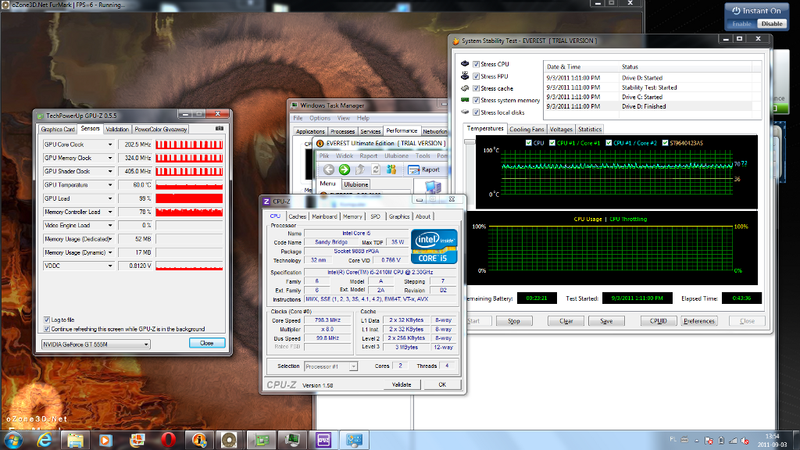Open the GPU Shader Clock sensor dropdown
Image resolution: width=800 pixels, height=450 pixels.
tap(110, 172)
